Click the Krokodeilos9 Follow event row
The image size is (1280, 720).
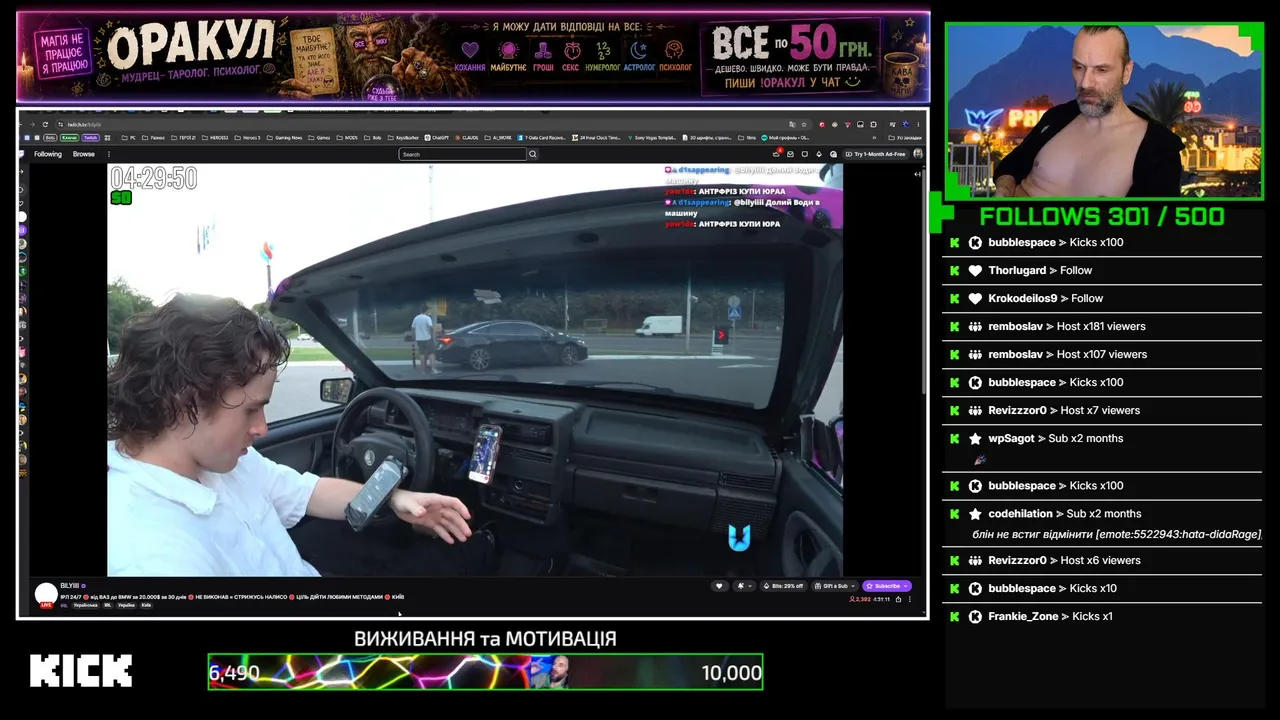click(x=1102, y=298)
